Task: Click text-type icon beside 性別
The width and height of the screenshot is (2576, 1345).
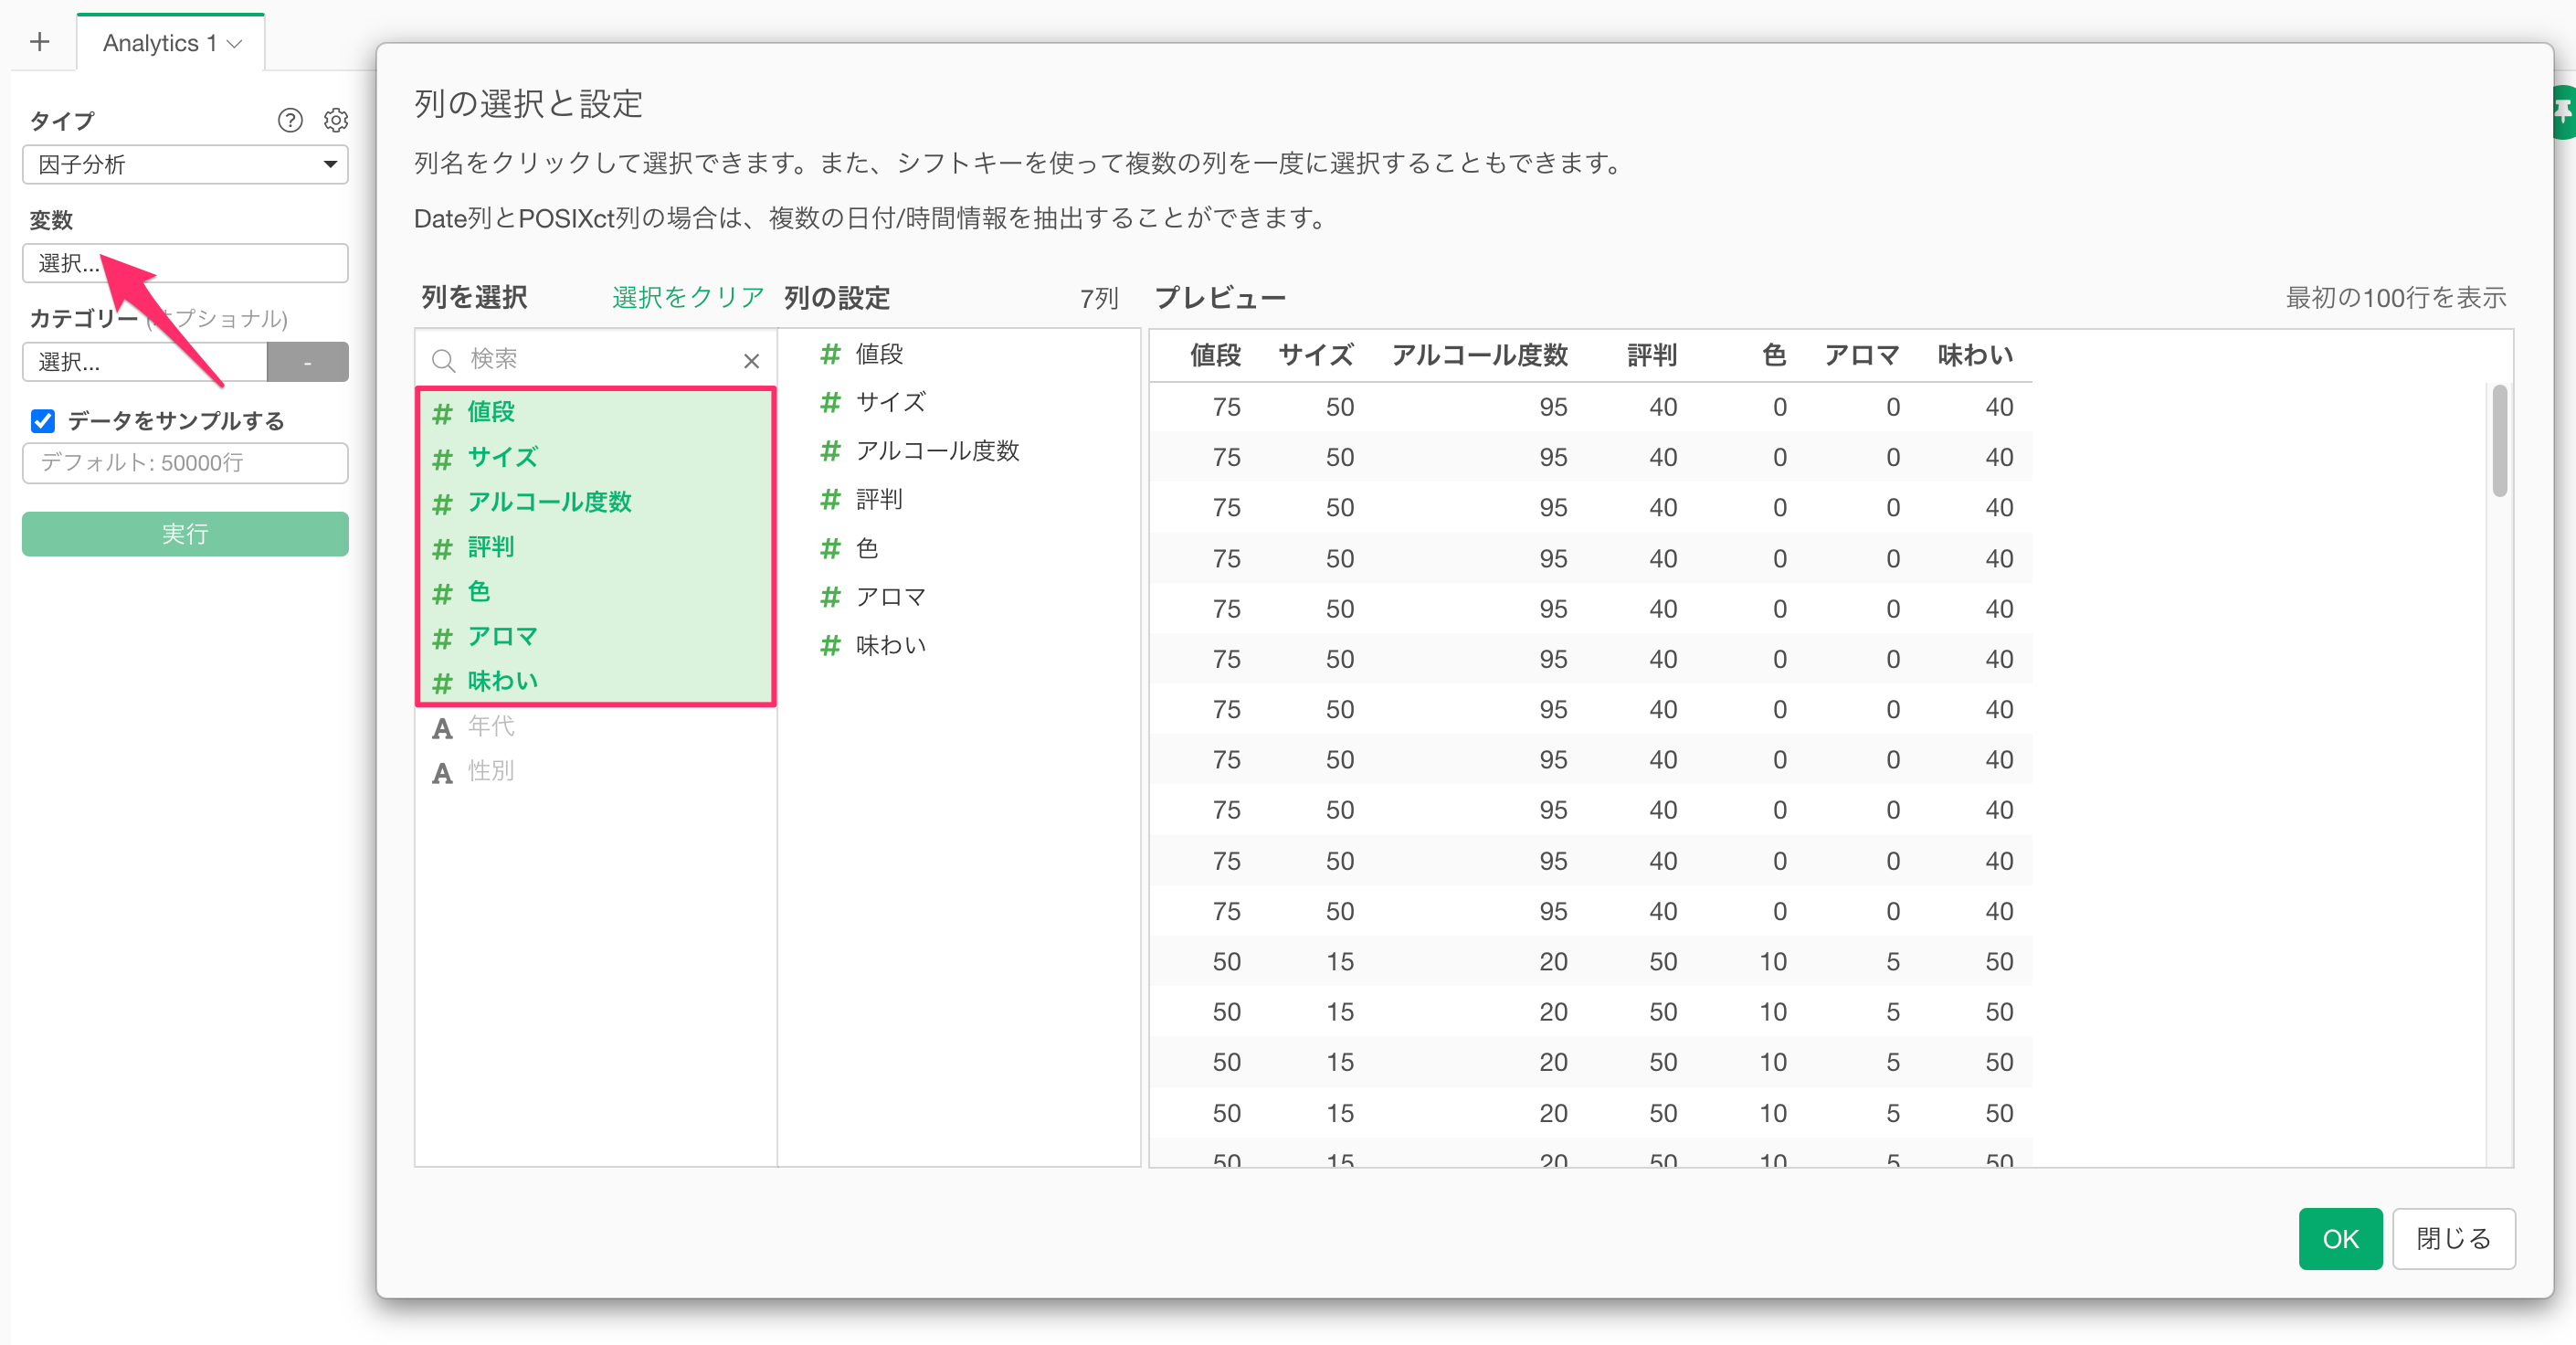Action: [442, 773]
